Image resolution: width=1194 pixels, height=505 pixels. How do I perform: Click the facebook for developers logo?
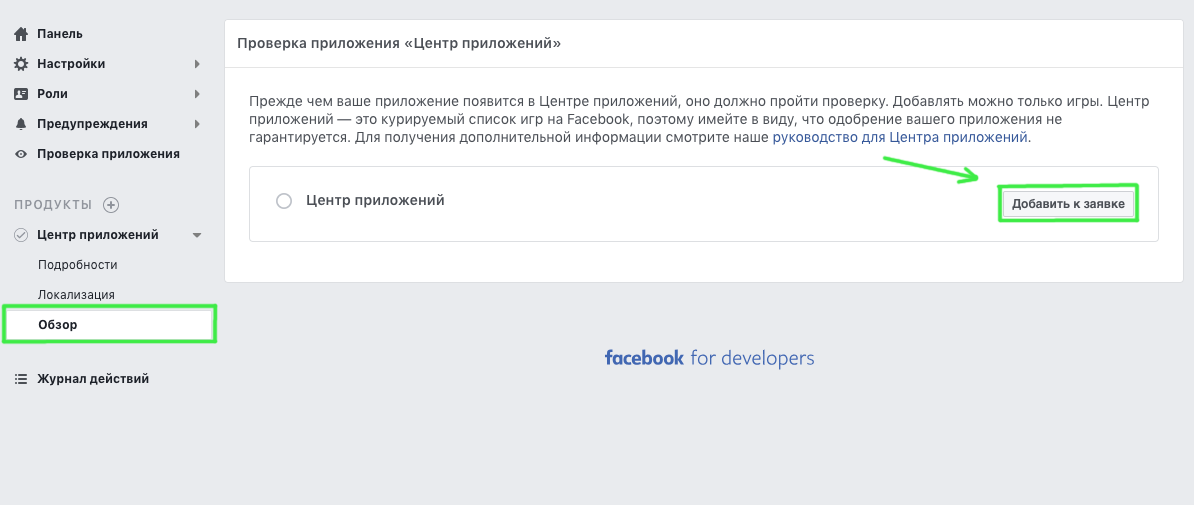(x=709, y=358)
